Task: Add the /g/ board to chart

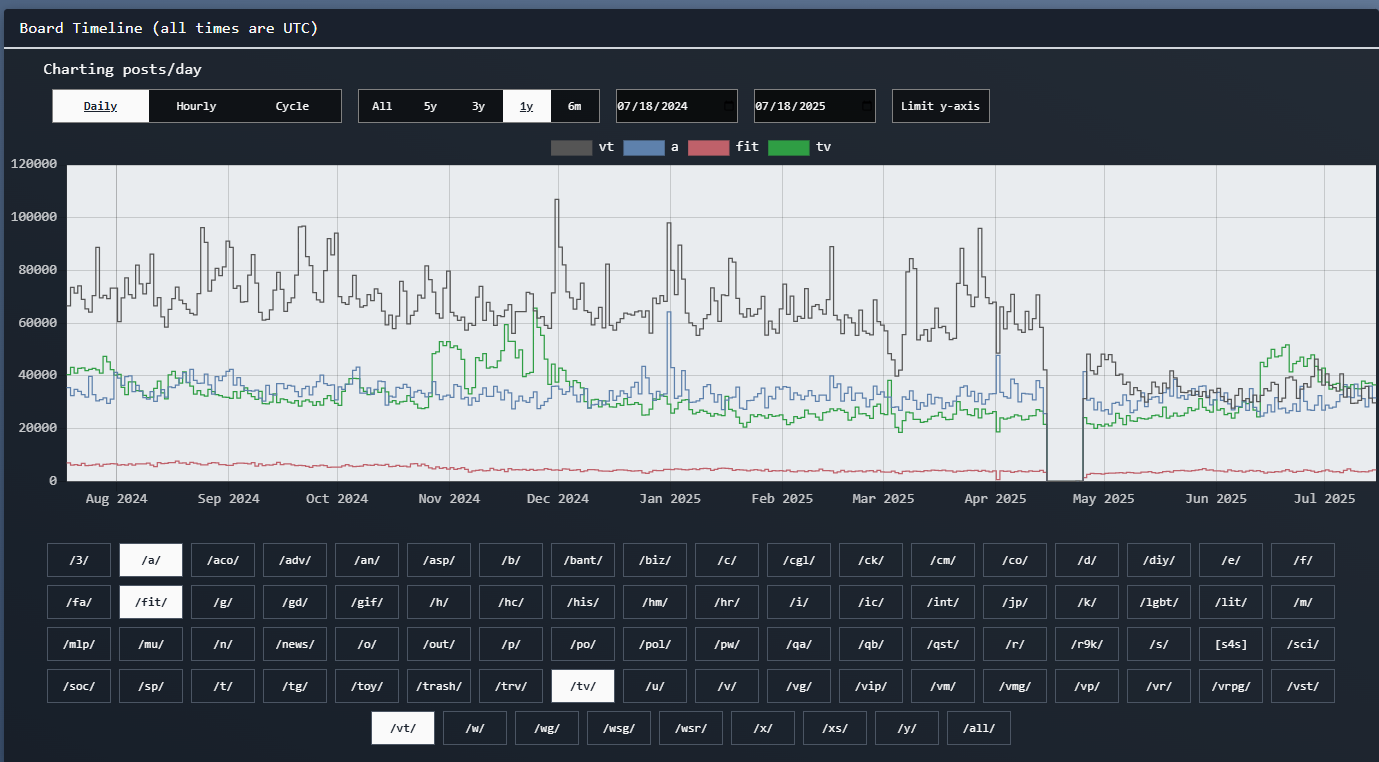Action: coord(223,602)
